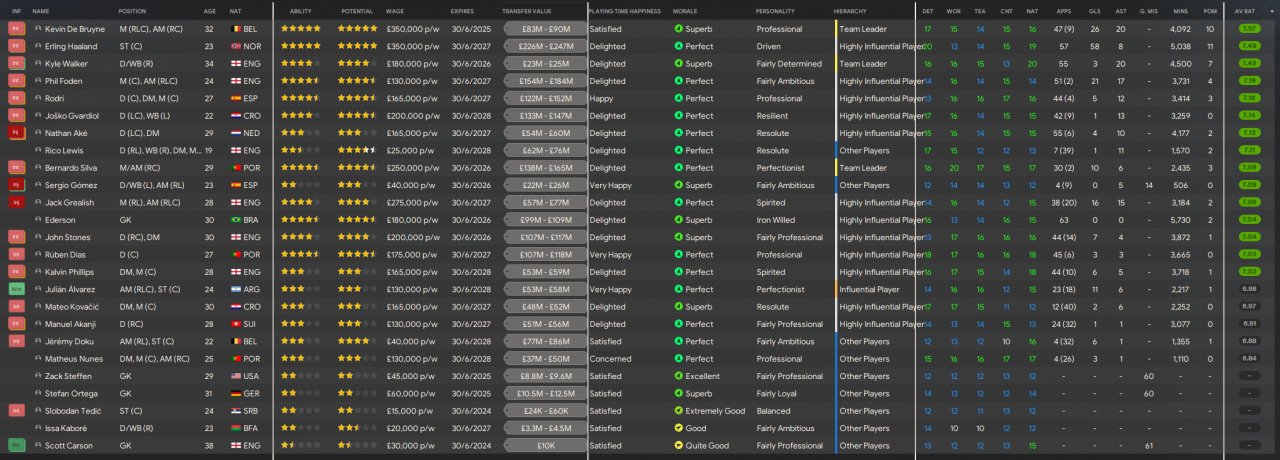
Task: Open Jérémy Doku's player profile
Action: (x=68, y=341)
